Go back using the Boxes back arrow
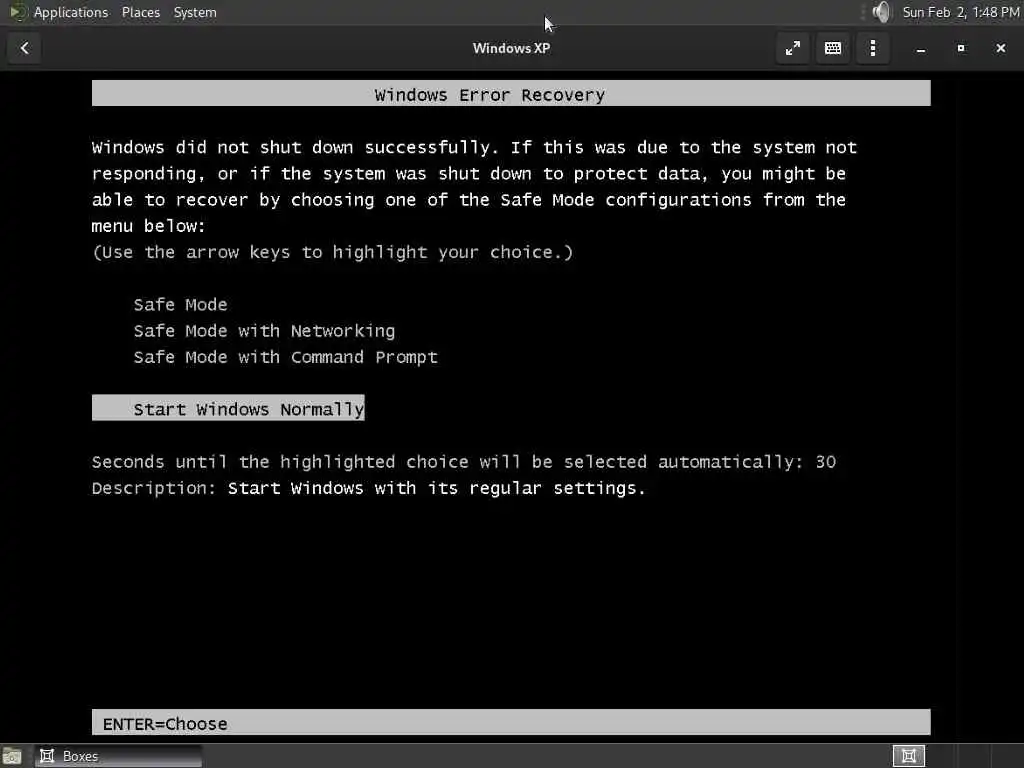Viewport: 1024px width, 768px height. click(24, 48)
